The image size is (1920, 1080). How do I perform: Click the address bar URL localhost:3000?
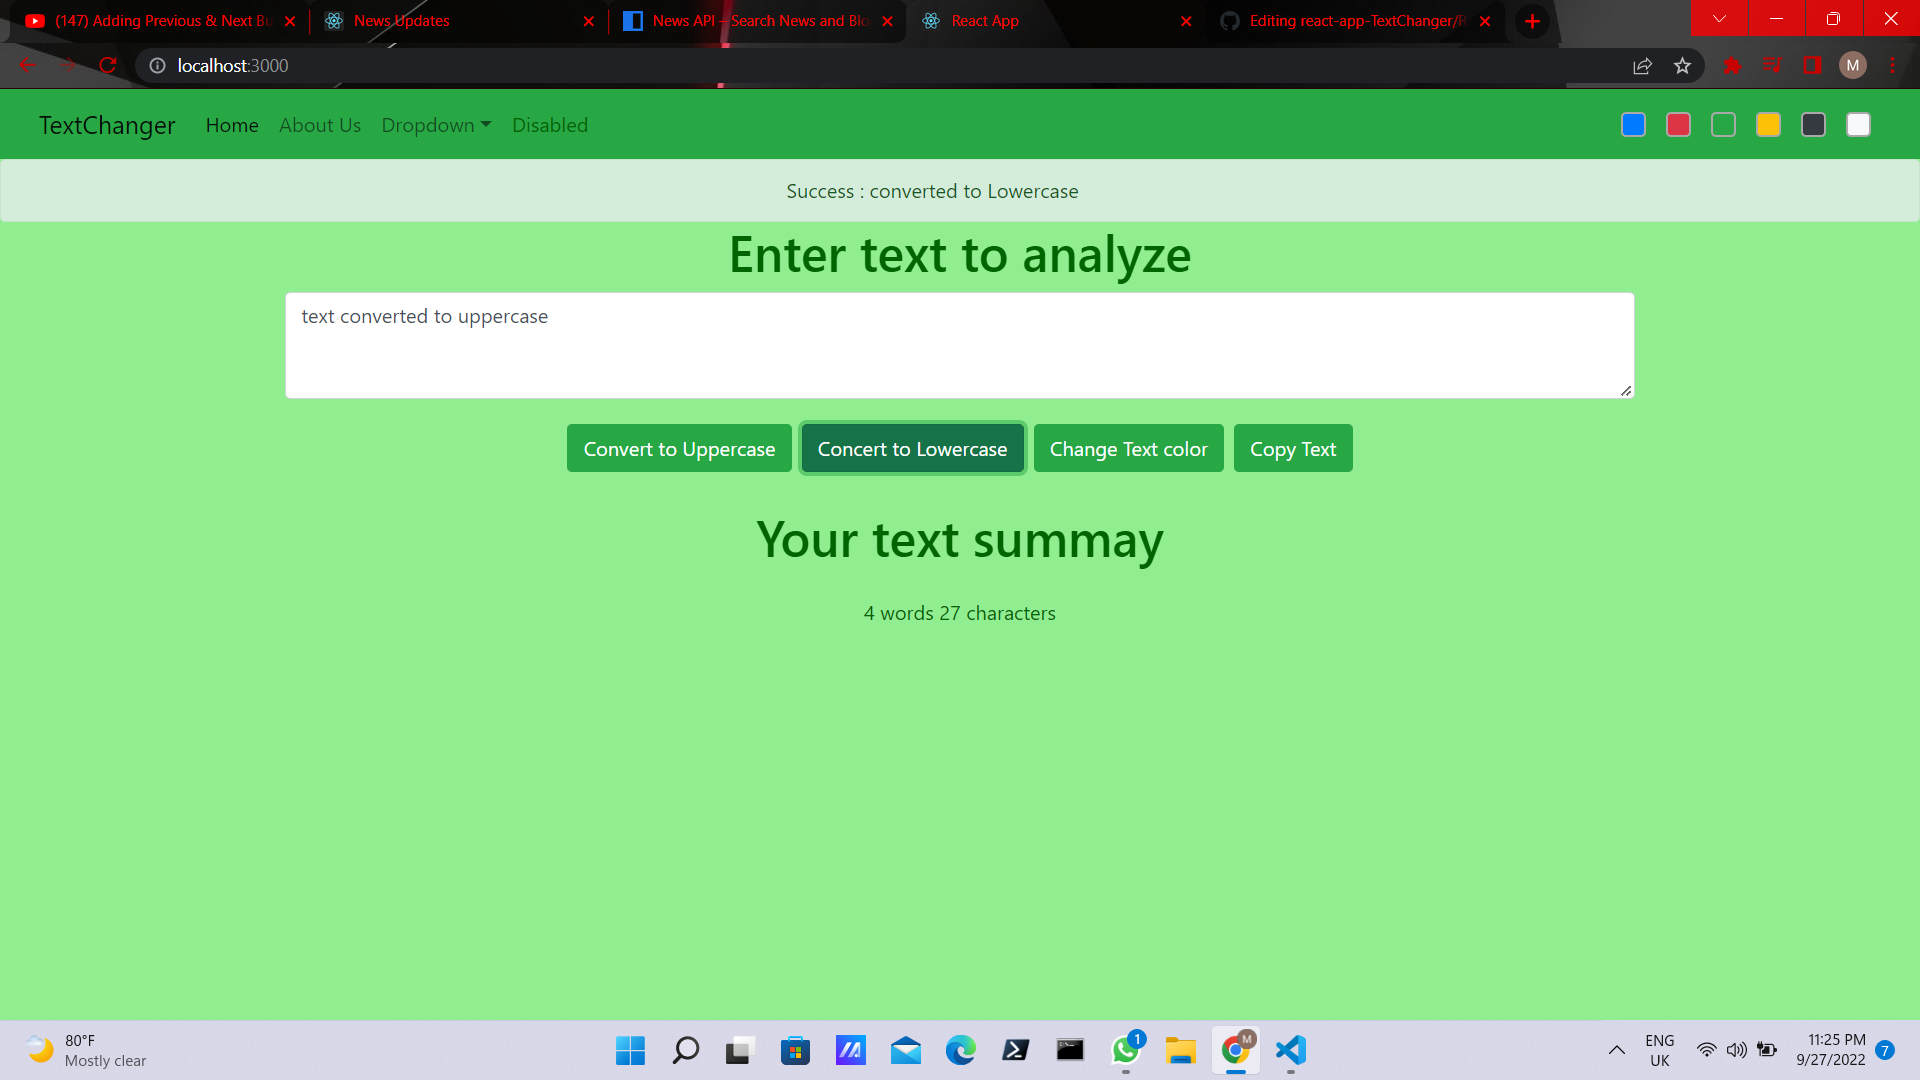233,66
